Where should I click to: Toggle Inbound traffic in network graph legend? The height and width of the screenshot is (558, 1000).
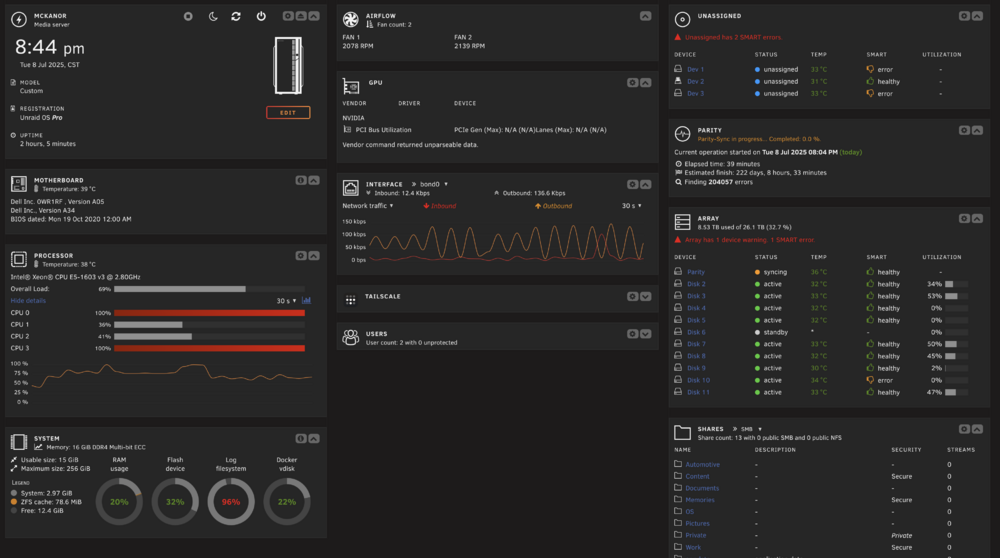click(439, 206)
